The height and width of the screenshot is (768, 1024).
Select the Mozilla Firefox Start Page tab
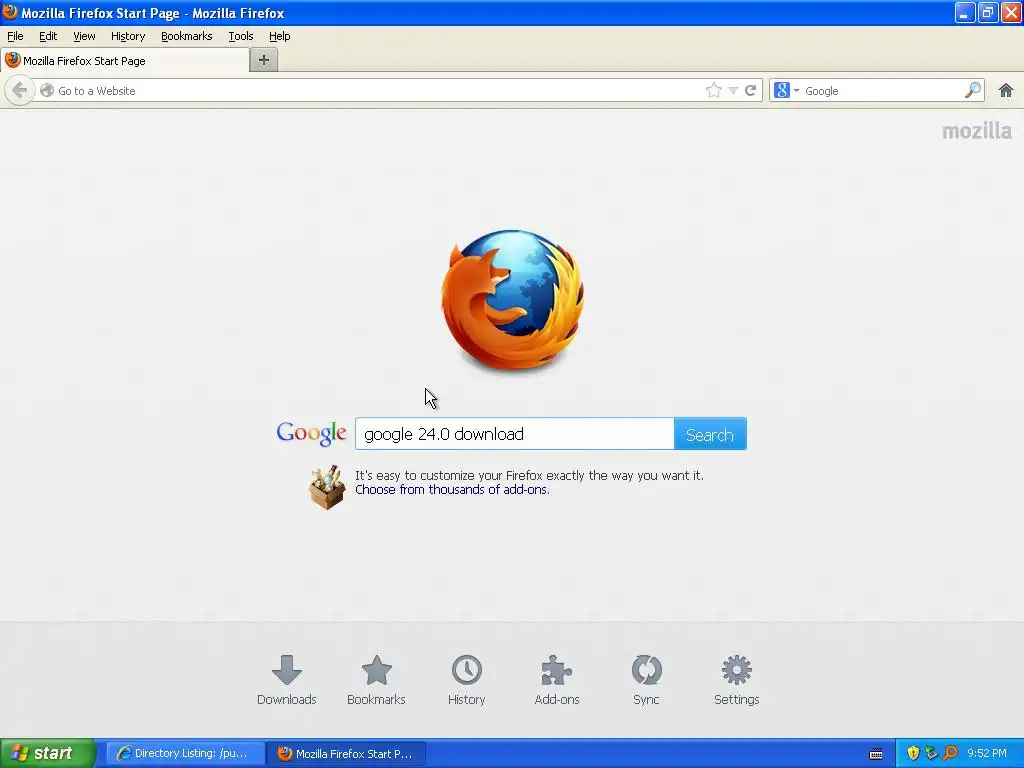[x=124, y=60]
